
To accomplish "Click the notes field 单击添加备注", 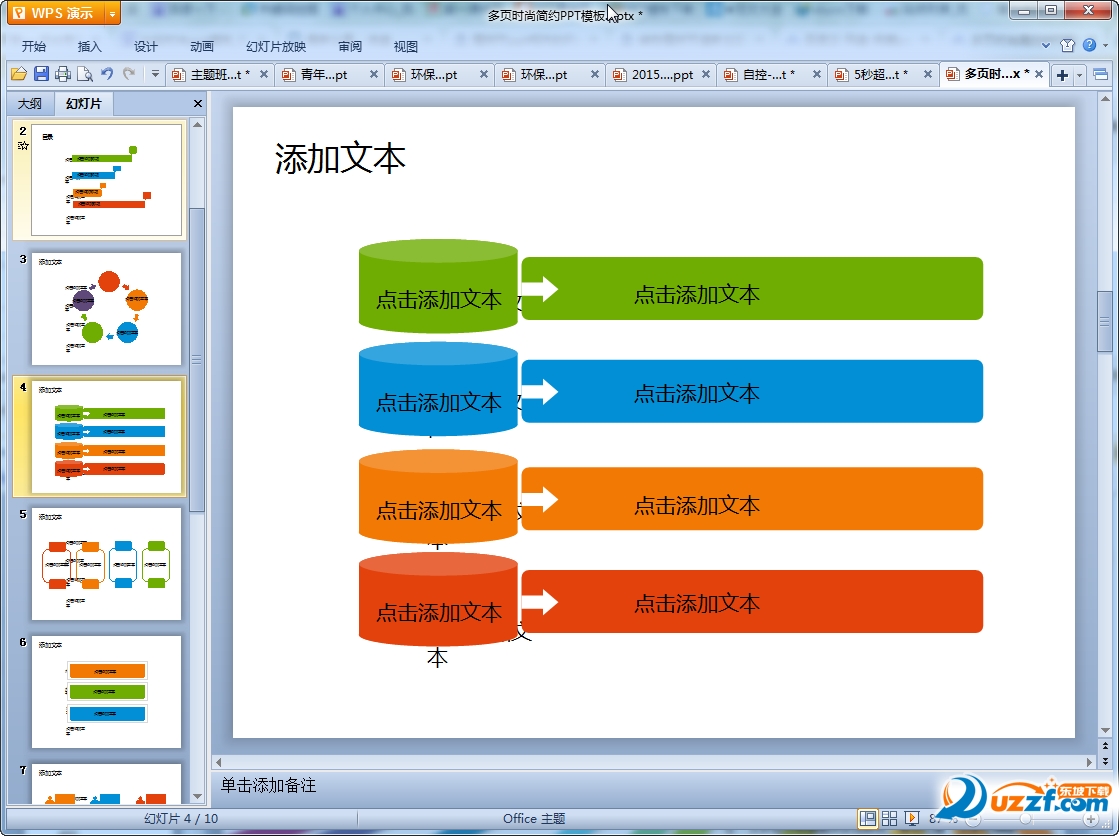I will [x=268, y=785].
